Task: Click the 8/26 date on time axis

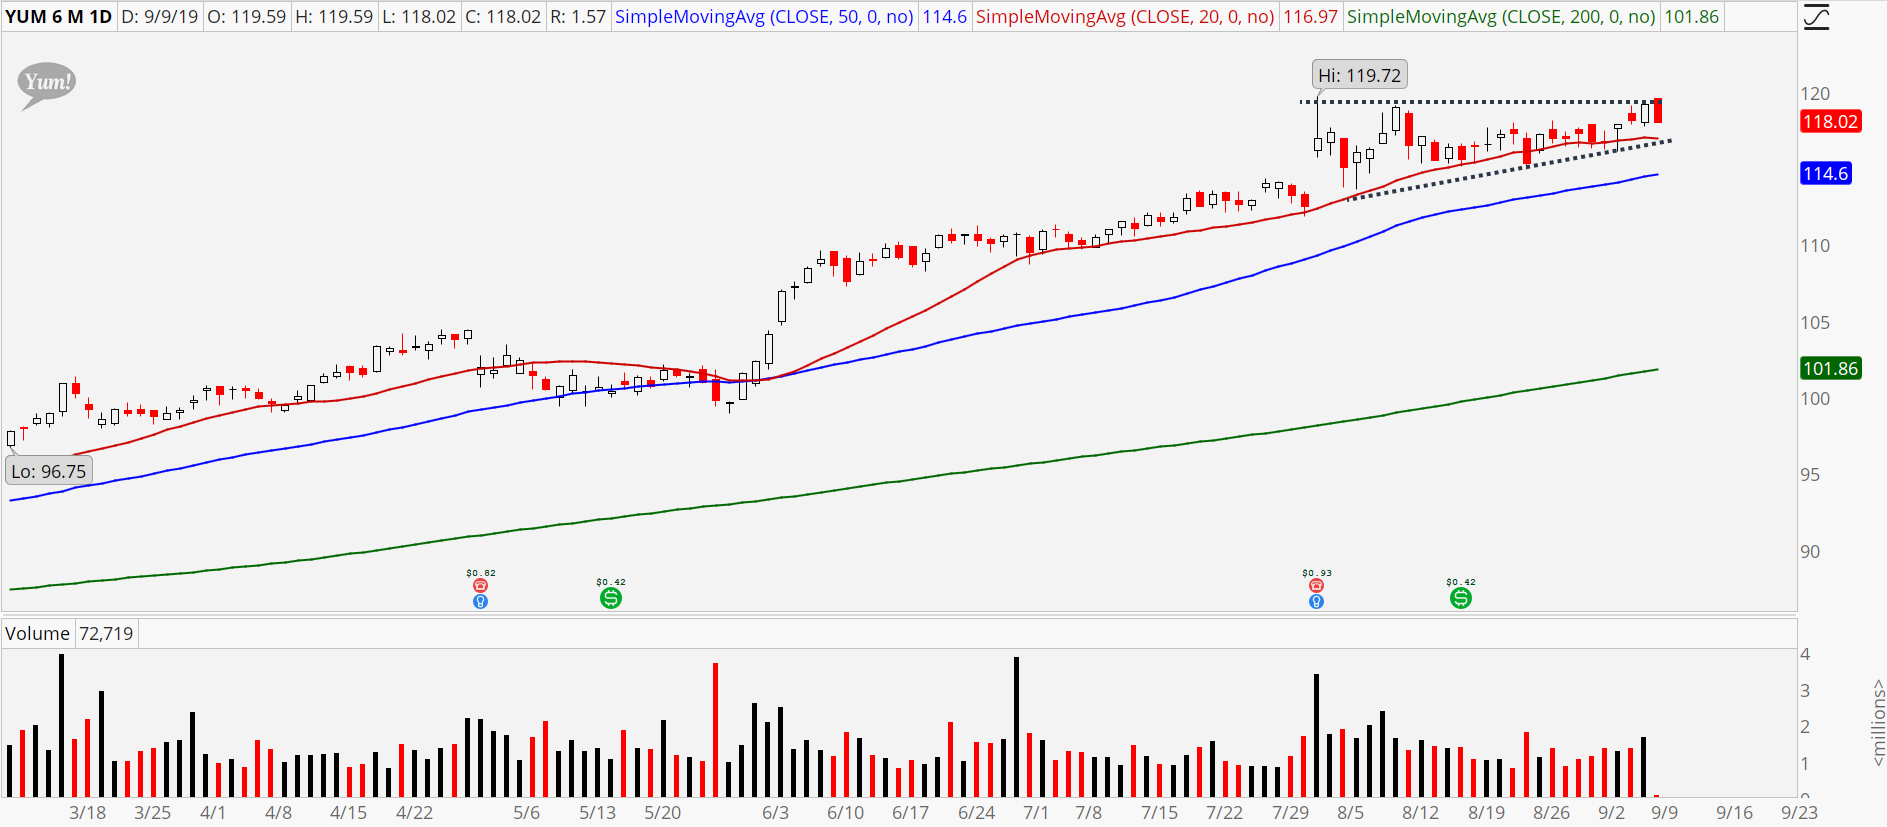Action: pyautogui.click(x=1552, y=813)
